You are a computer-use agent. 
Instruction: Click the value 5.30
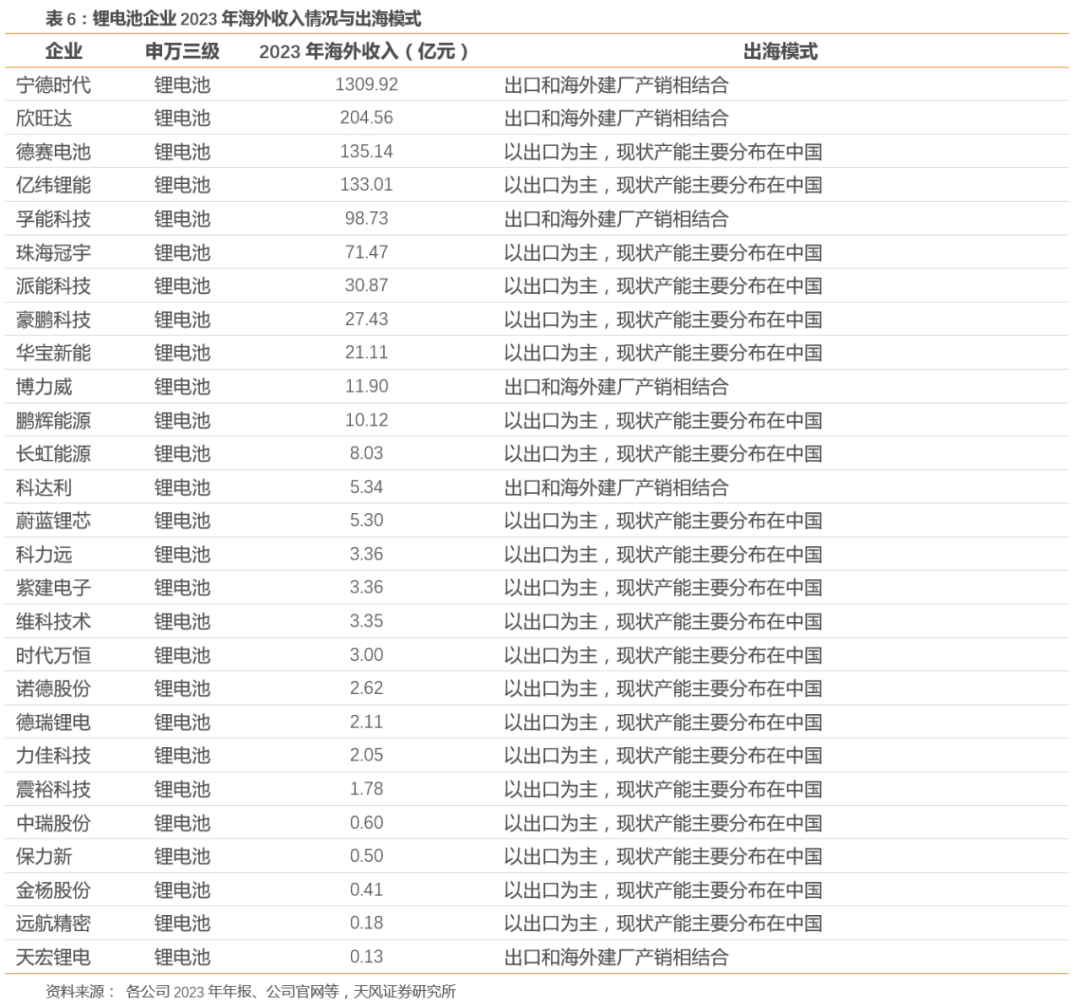366,520
